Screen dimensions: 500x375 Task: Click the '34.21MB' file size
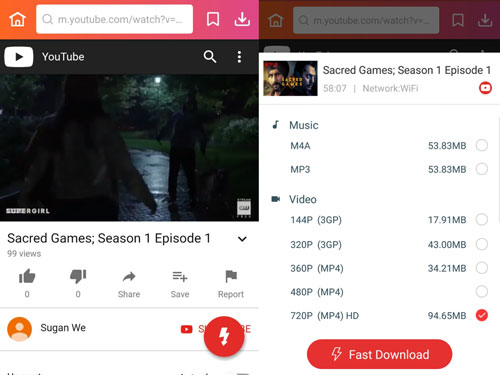coord(447,268)
